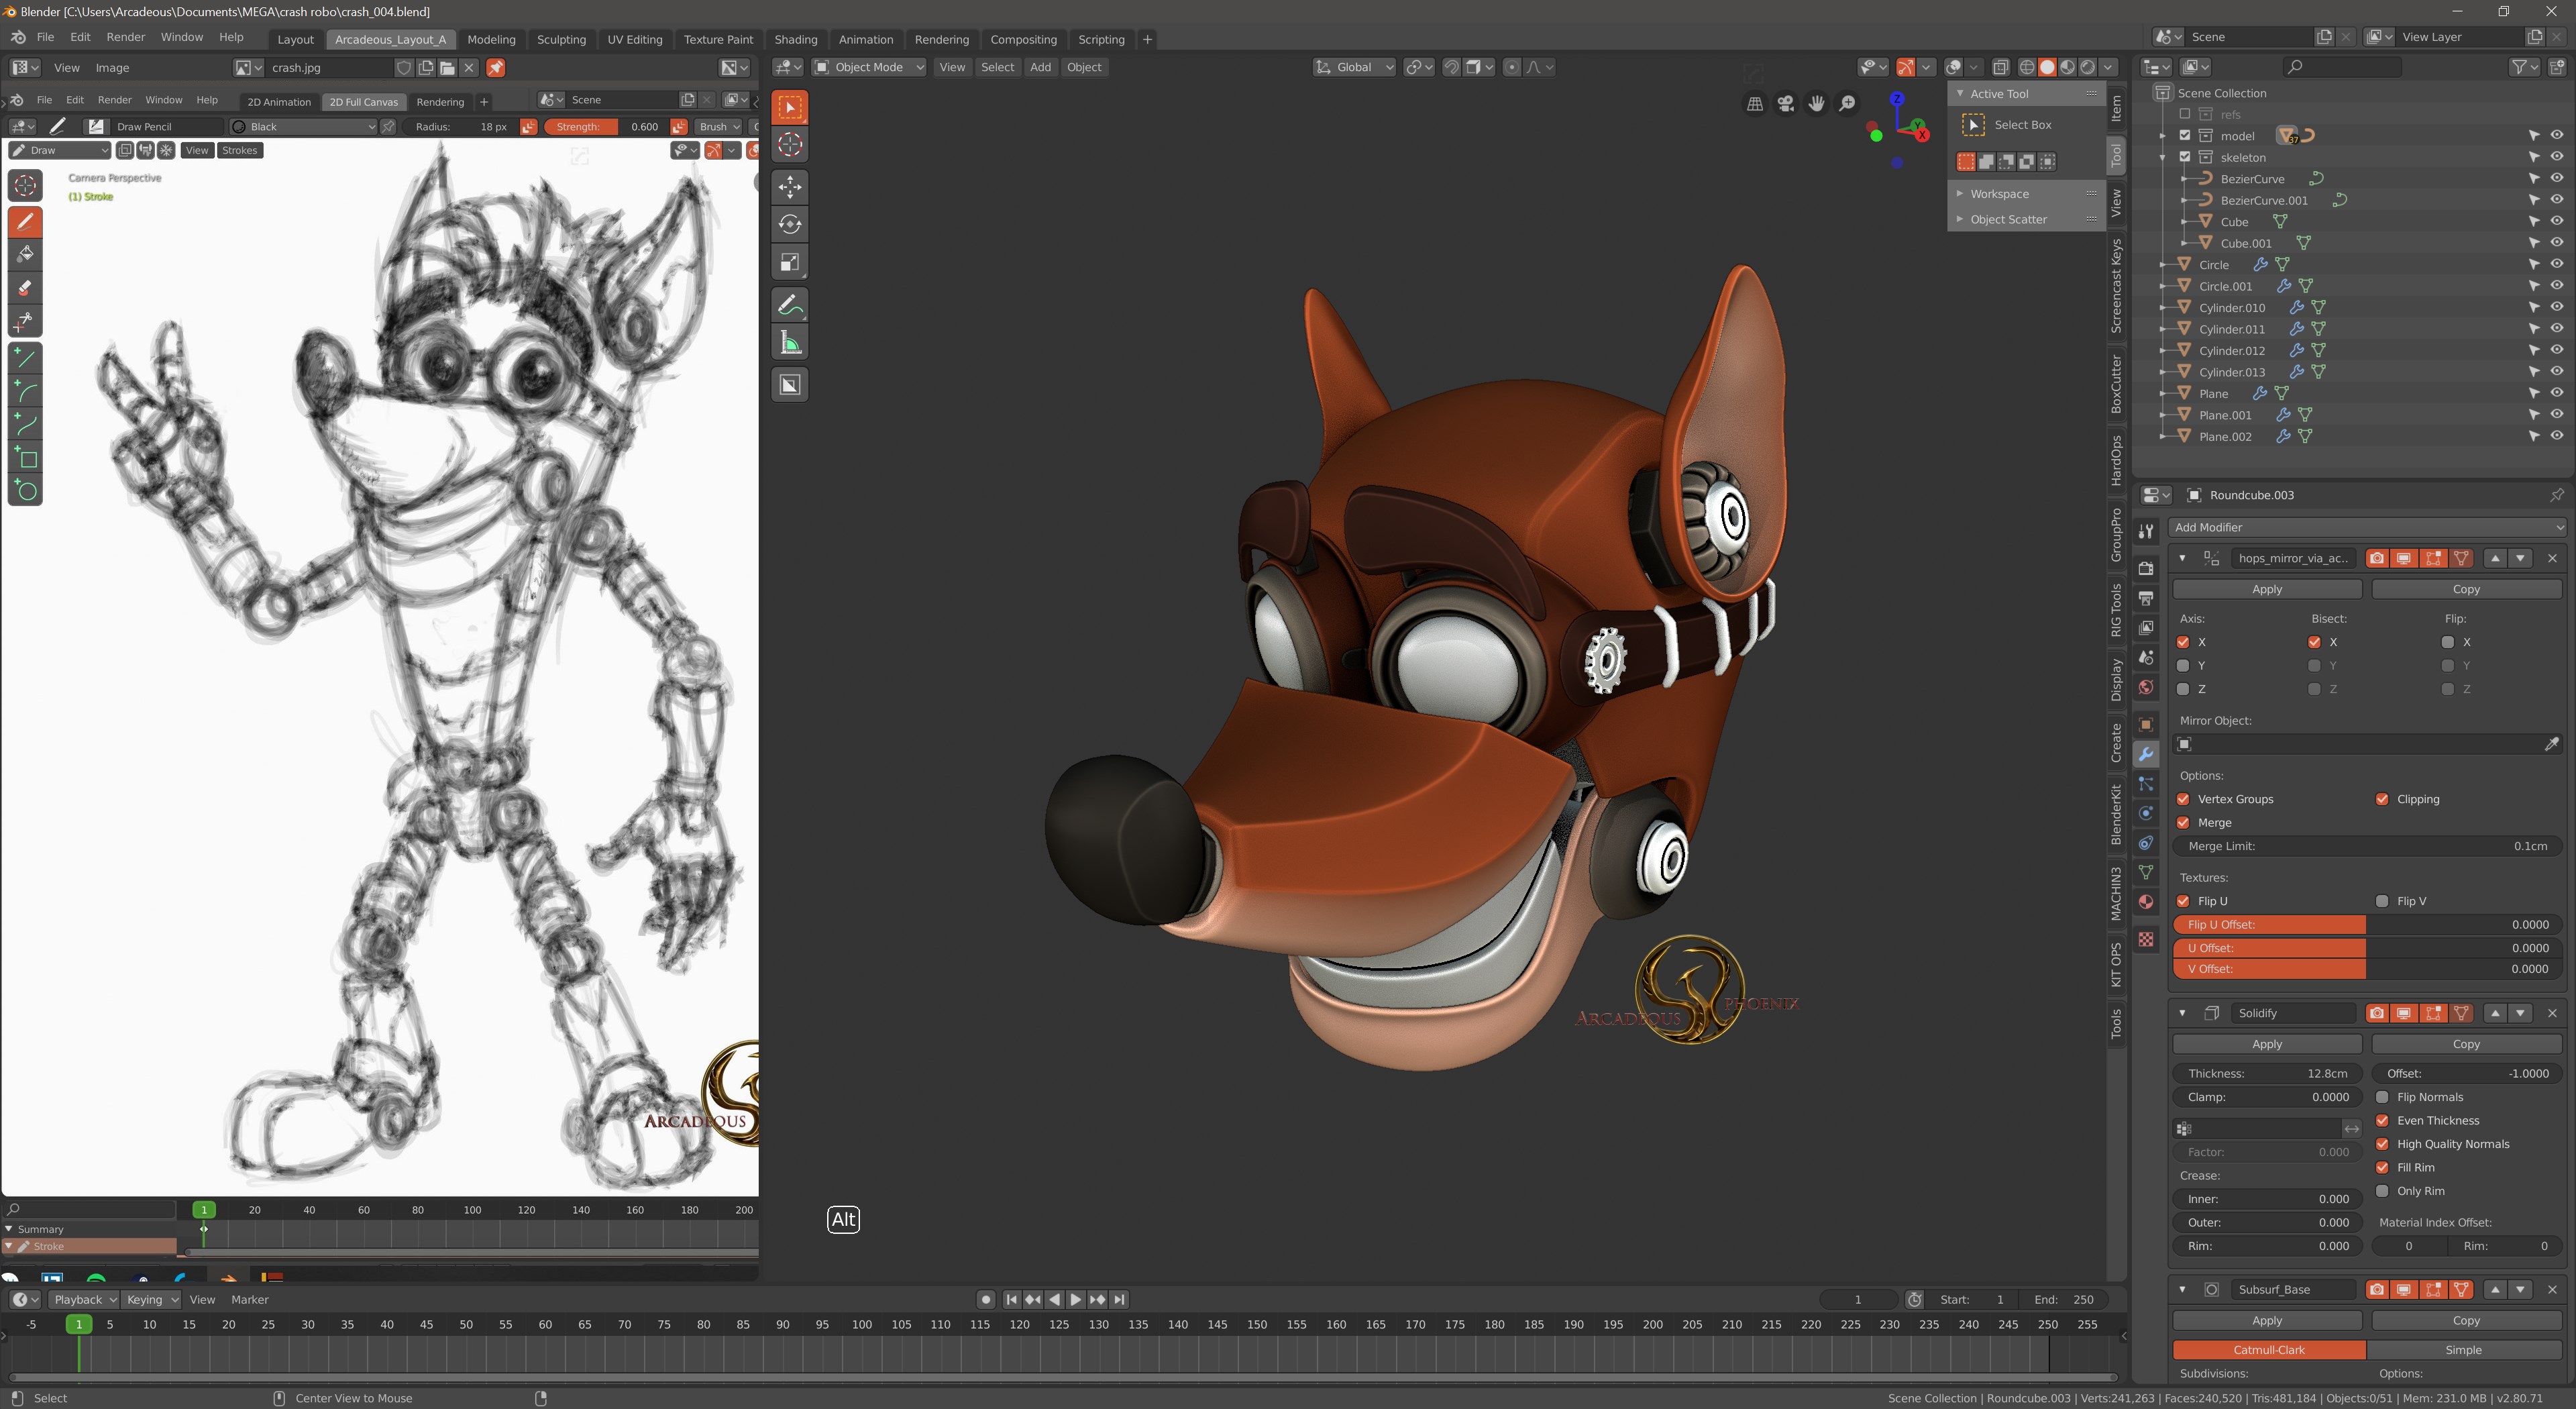Apply the Solidify modifier
The height and width of the screenshot is (1409, 2576).
[x=2266, y=1044]
